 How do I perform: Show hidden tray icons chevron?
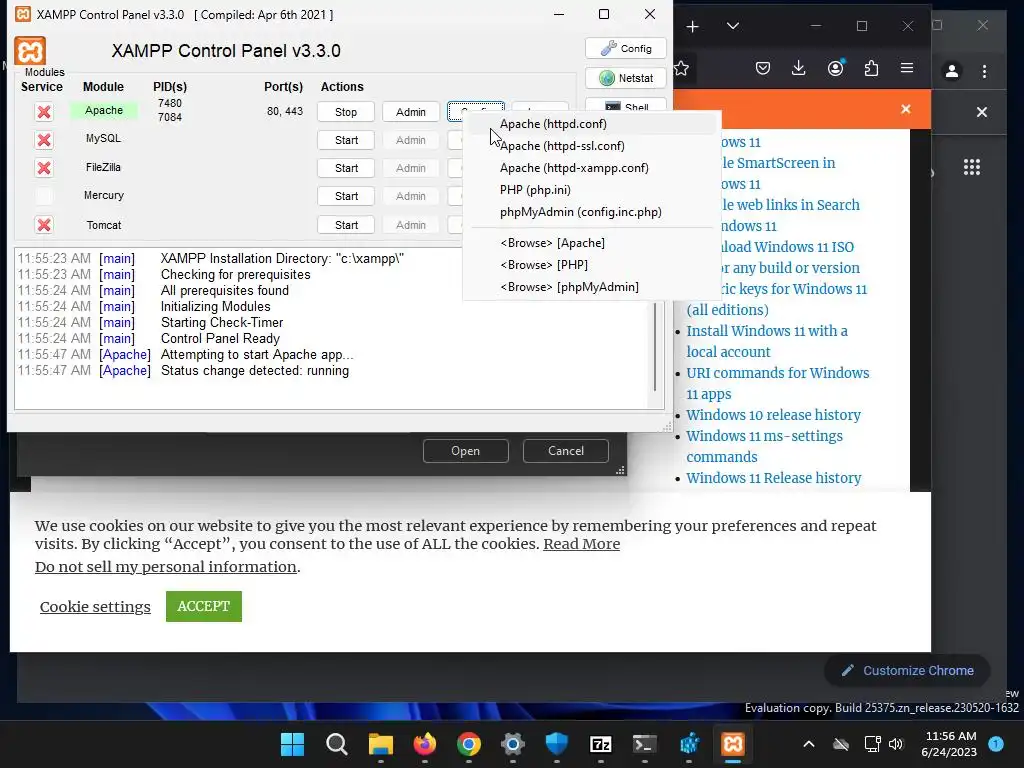[808, 744]
